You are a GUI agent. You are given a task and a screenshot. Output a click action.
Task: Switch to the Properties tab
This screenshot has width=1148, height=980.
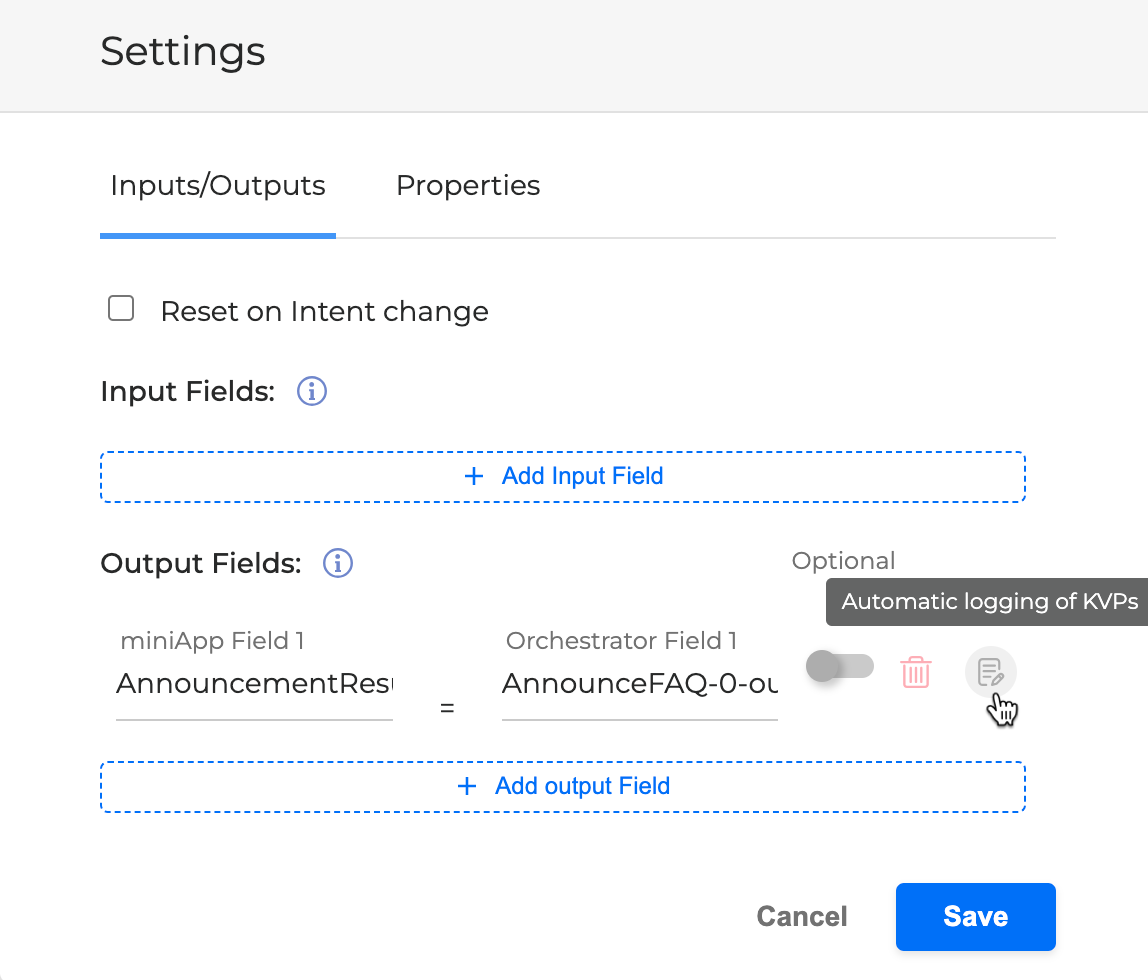[468, 186]
